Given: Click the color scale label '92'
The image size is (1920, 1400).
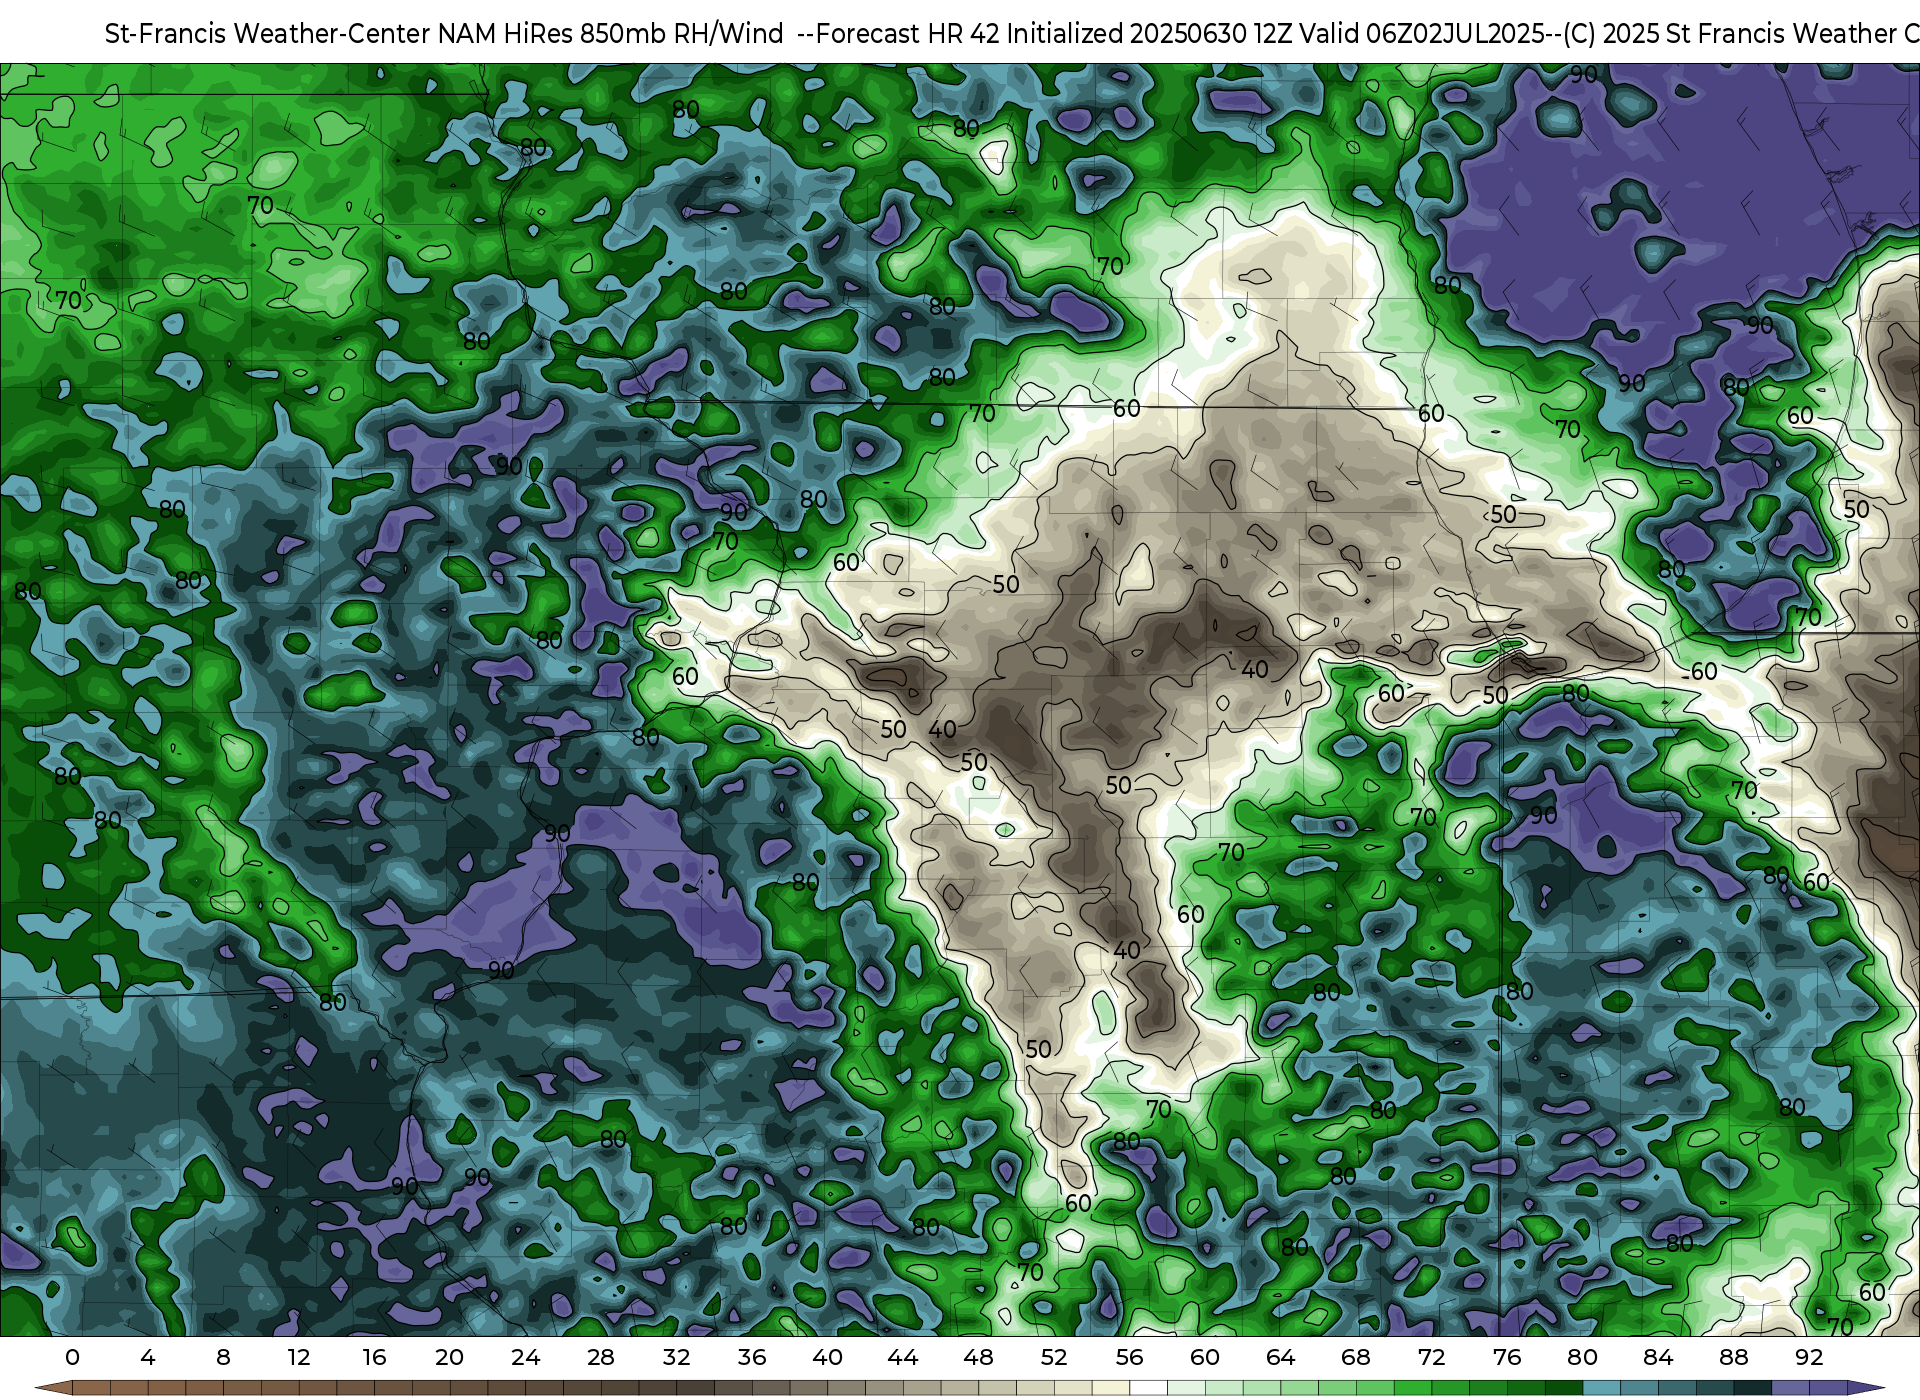Looking at the screenshot, I should (x=1809, y=1357).
